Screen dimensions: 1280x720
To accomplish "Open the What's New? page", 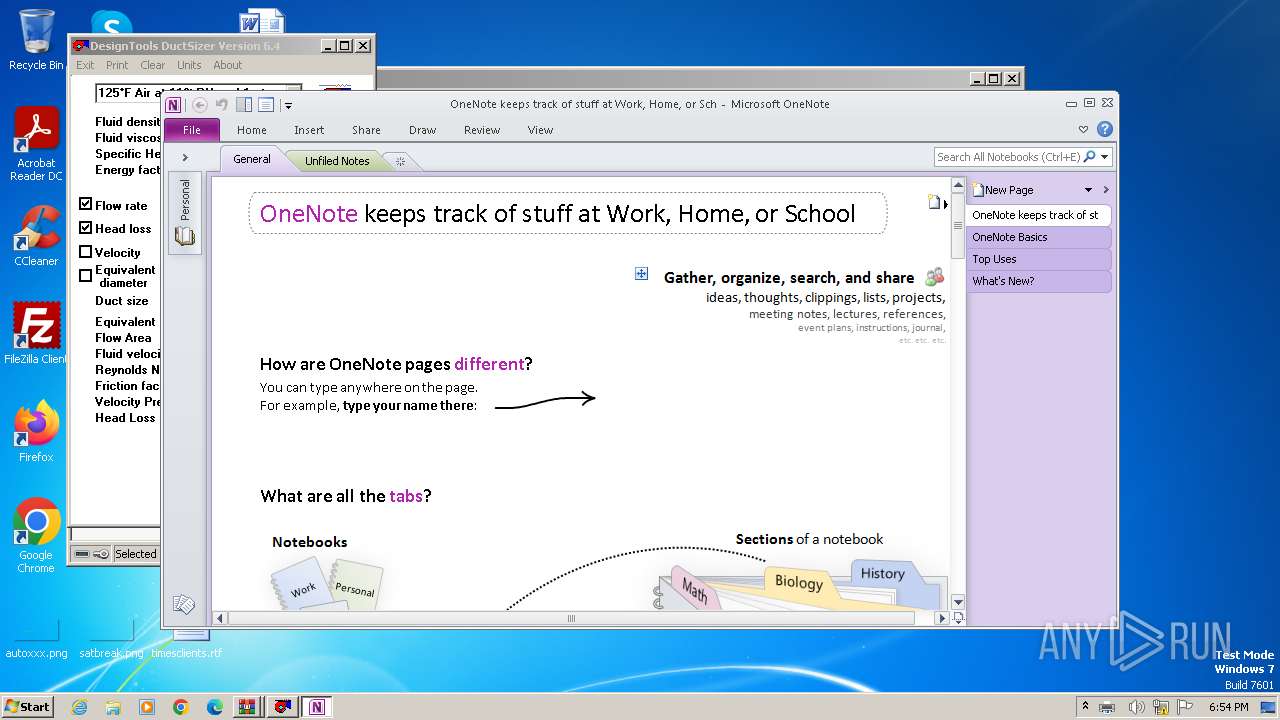I will point(1039,281).
